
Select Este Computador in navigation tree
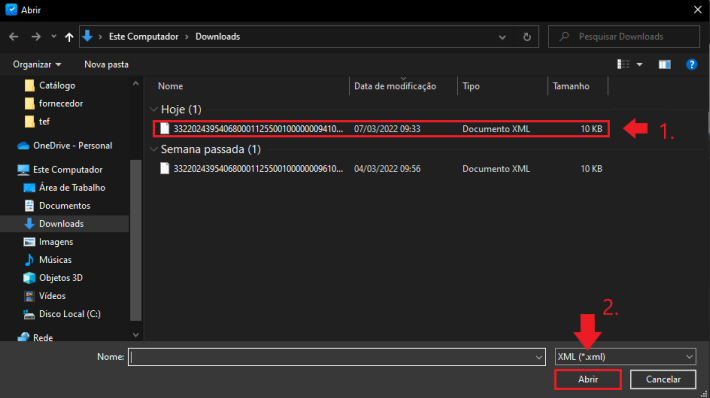[x=67, y=169]
